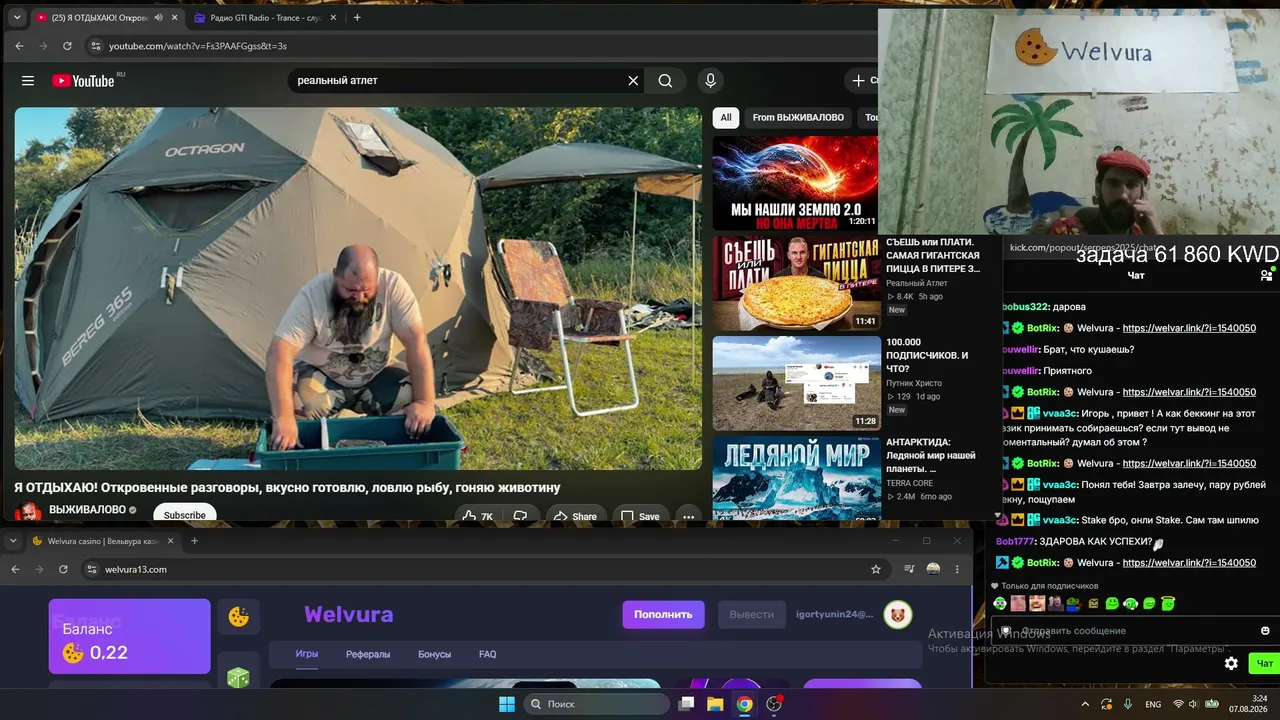Go to the YouTube home logo
Image resolution: width=1280 pixels, height=720 pixels.
point(83,81)
